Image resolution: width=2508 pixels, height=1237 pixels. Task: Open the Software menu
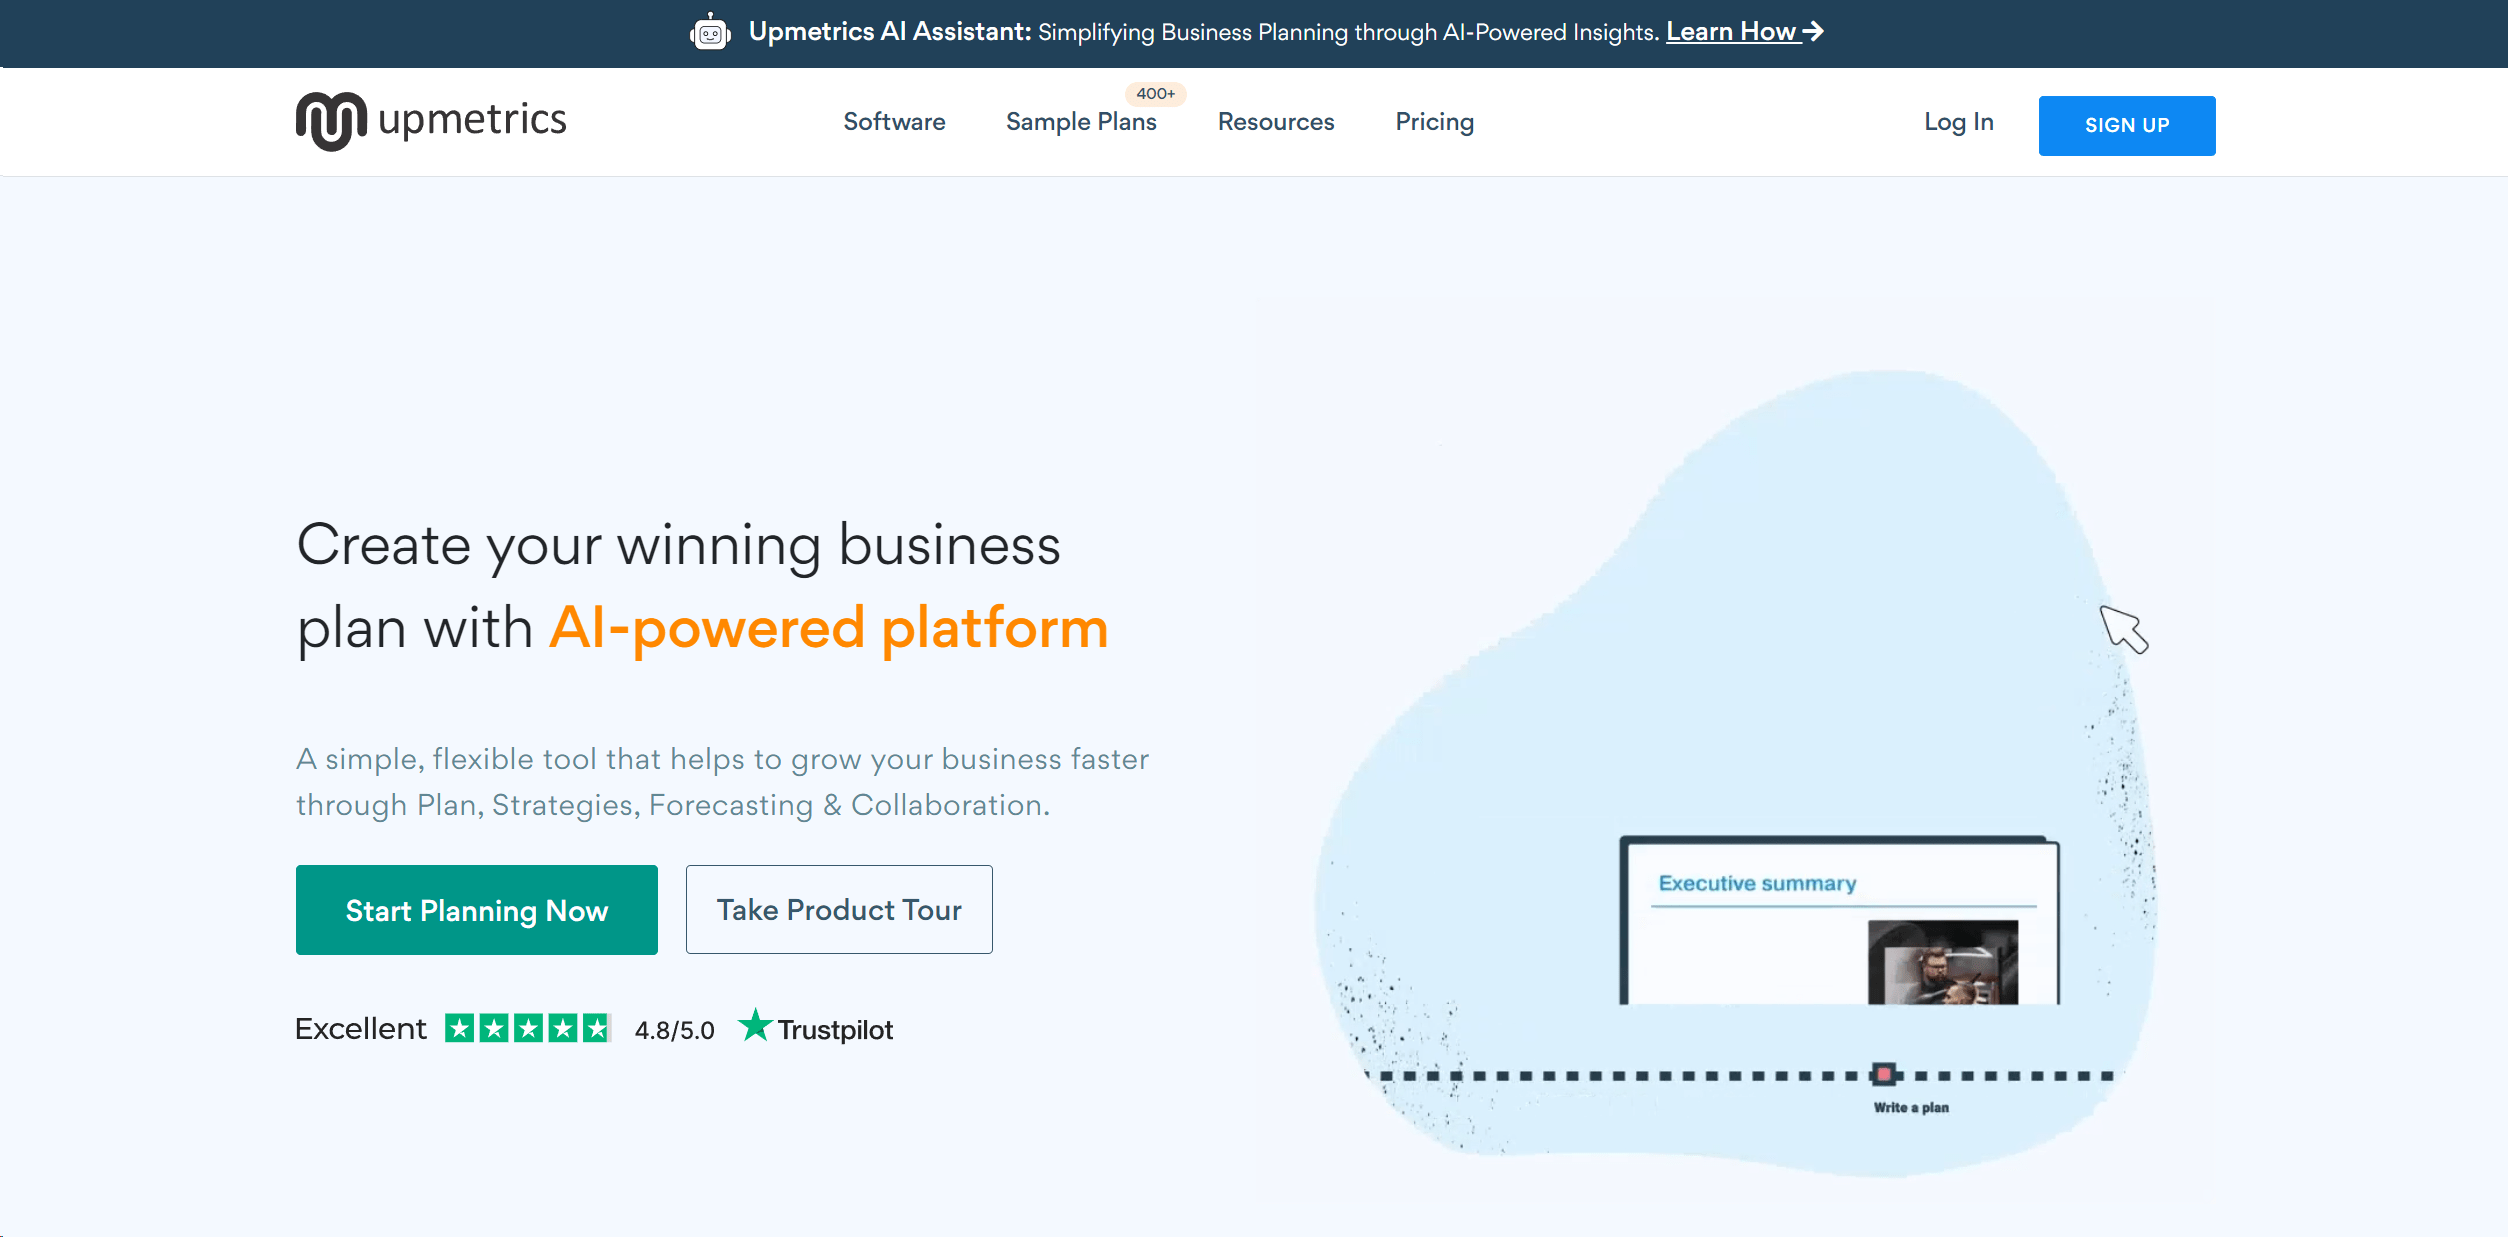[894, 122]
